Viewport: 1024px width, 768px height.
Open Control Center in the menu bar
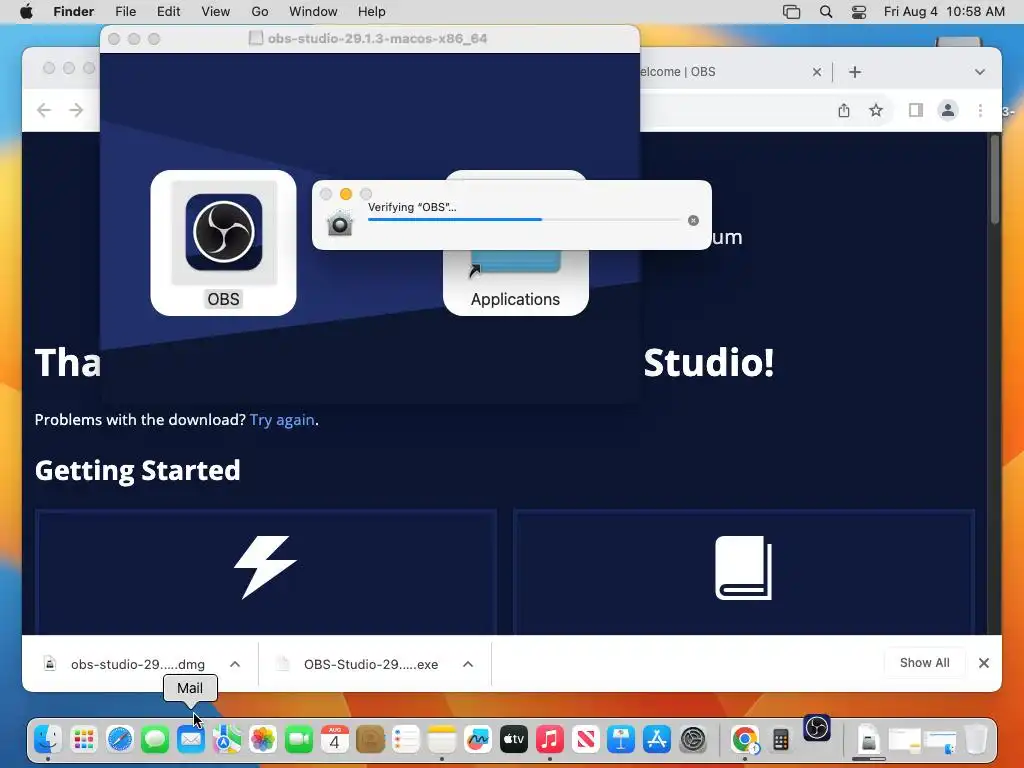pos(859,12)
